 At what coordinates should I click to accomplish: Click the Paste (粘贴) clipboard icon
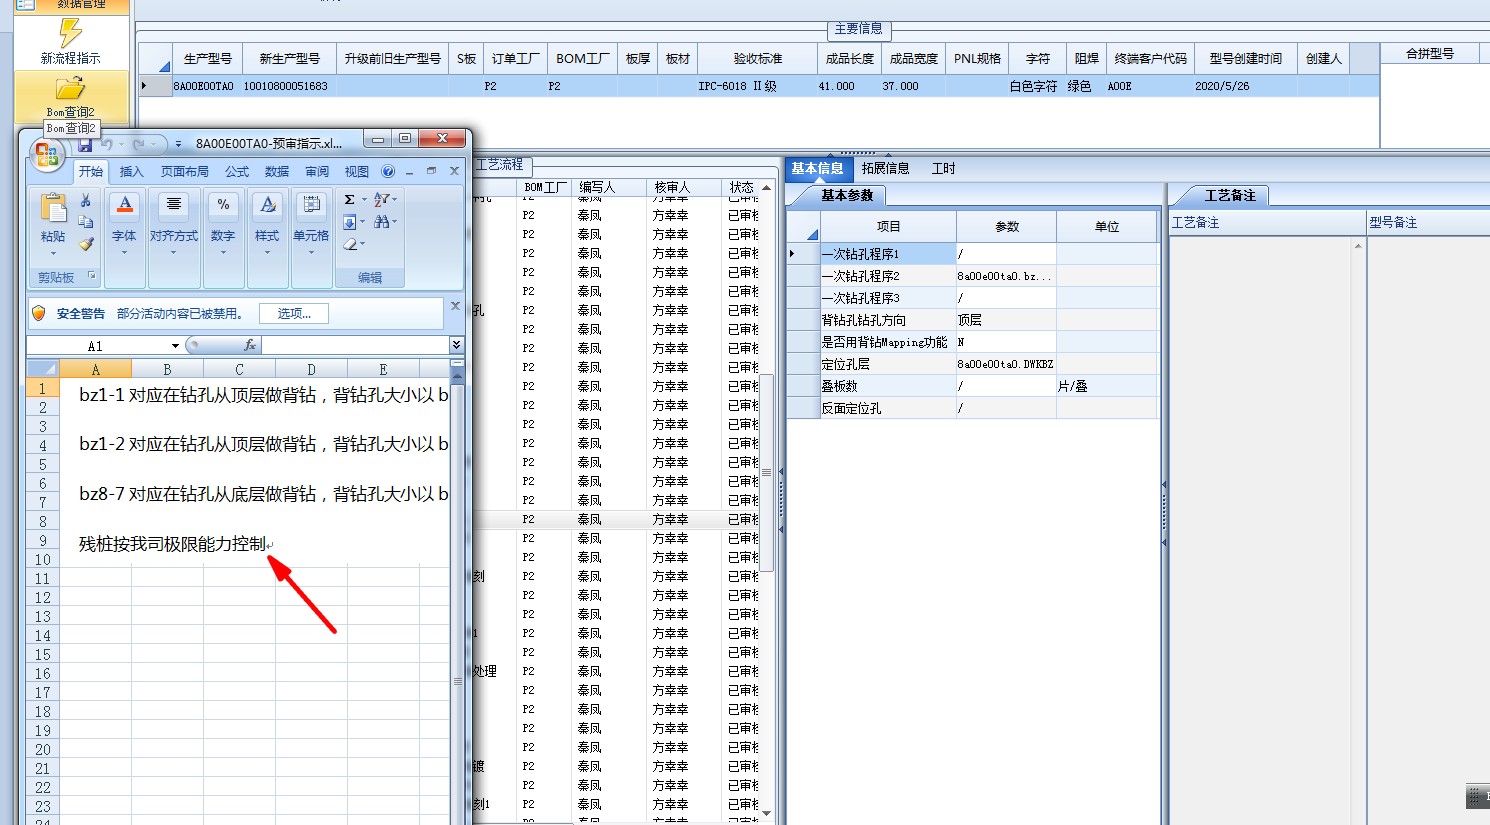53,208
